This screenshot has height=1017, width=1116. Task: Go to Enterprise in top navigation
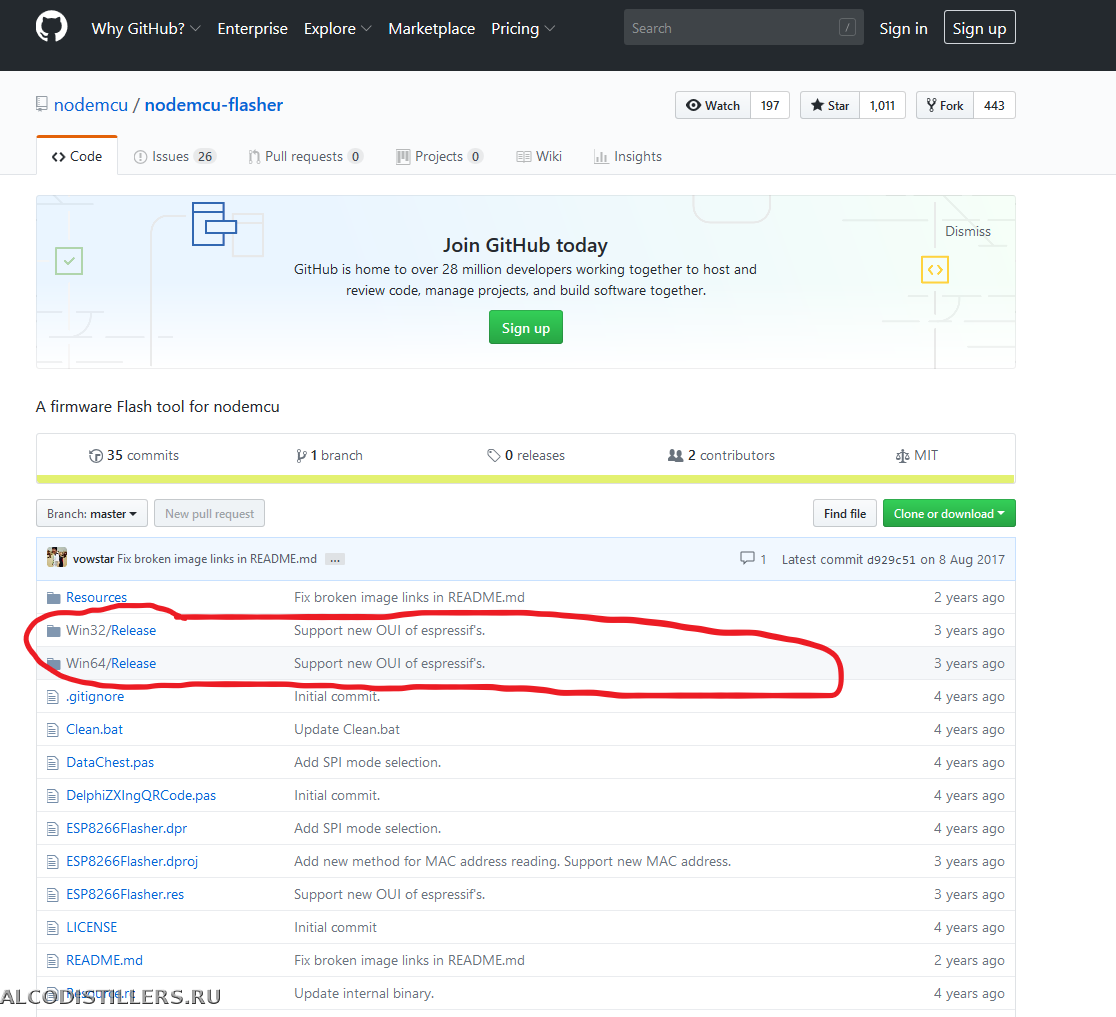(x=253, y=28)
